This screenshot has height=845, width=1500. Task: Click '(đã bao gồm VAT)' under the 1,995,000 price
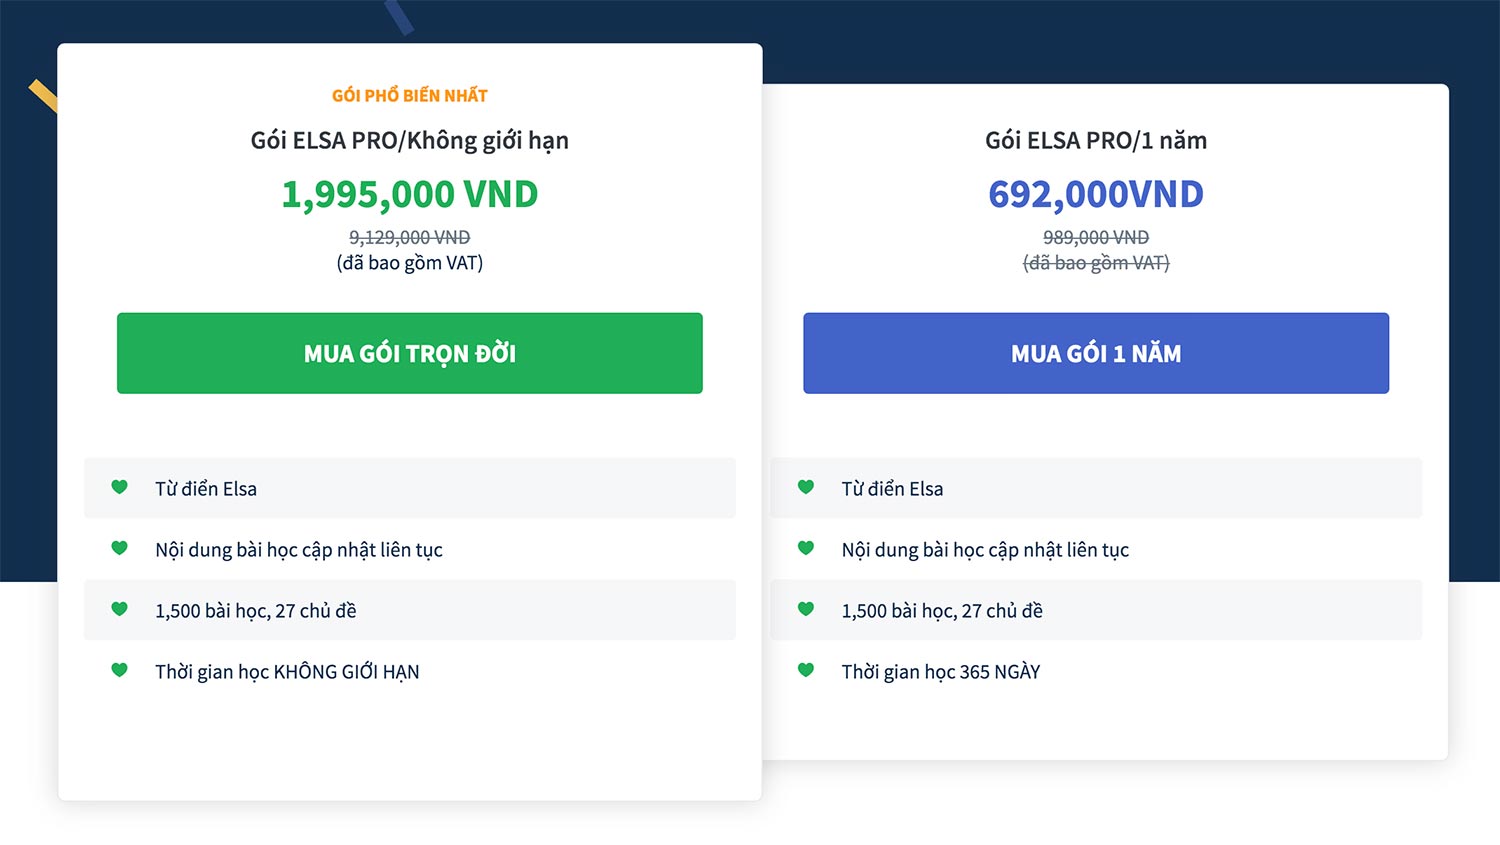(410, 263)
